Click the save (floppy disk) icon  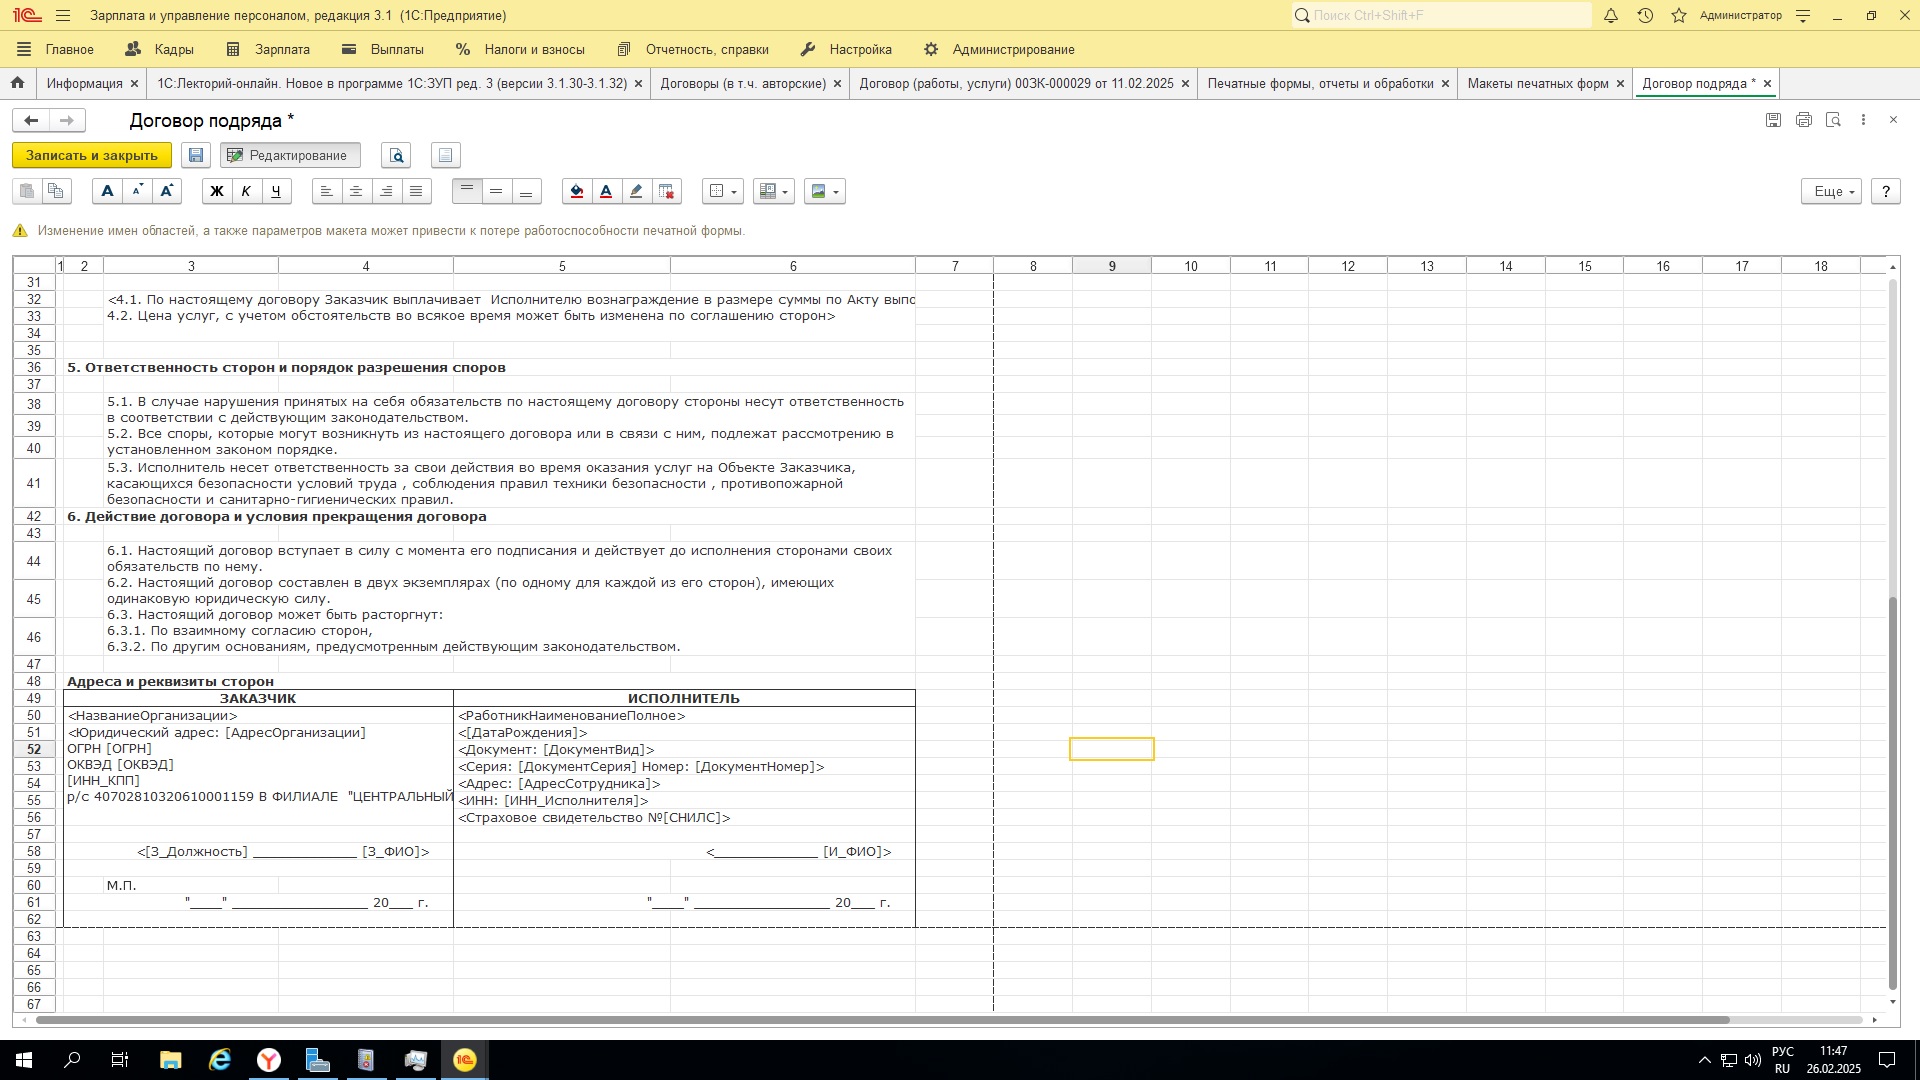(196, 155)
